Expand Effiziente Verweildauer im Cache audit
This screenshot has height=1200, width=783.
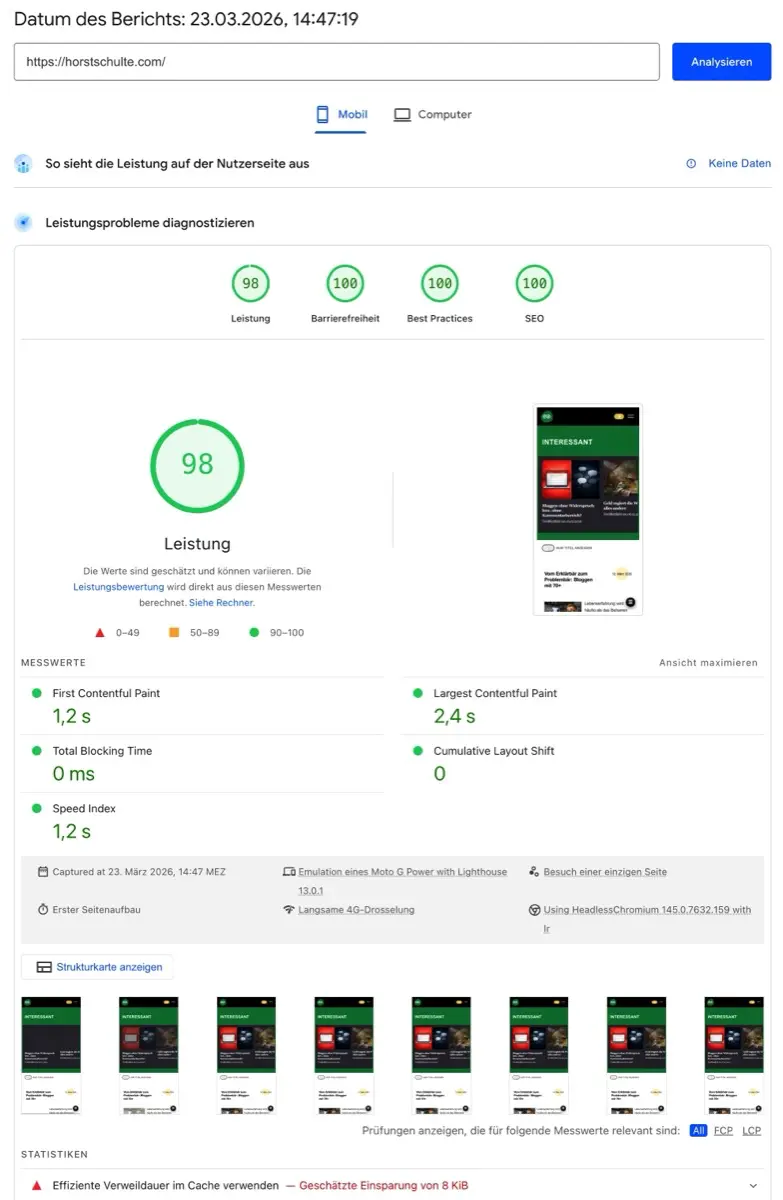pos(392,1185)
